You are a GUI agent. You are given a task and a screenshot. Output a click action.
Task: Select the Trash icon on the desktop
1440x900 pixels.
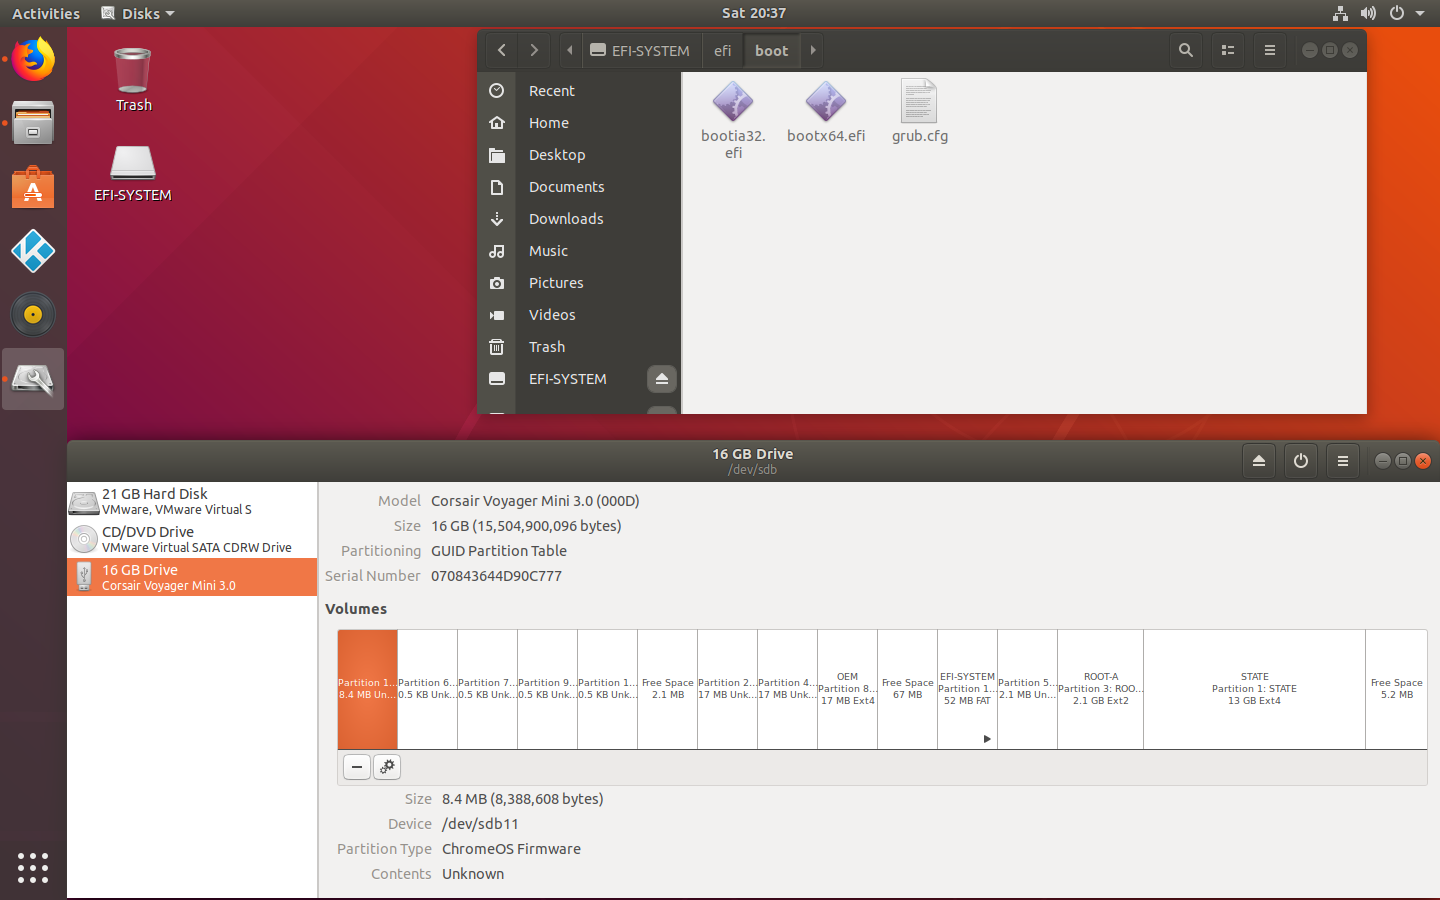click(x=133, y=80)
